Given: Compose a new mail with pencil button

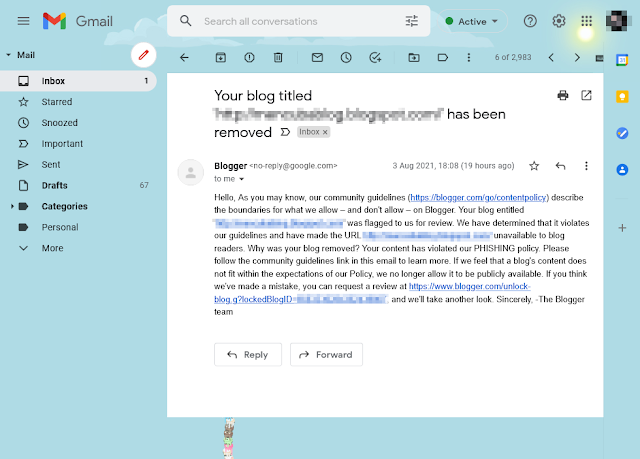Looking at the screenshot, I should click(x=143, y=55).
